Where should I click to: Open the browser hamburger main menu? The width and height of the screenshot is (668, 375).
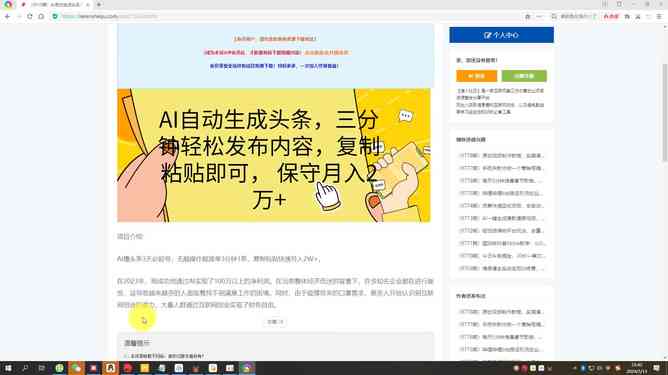click(x=659, y=16)
